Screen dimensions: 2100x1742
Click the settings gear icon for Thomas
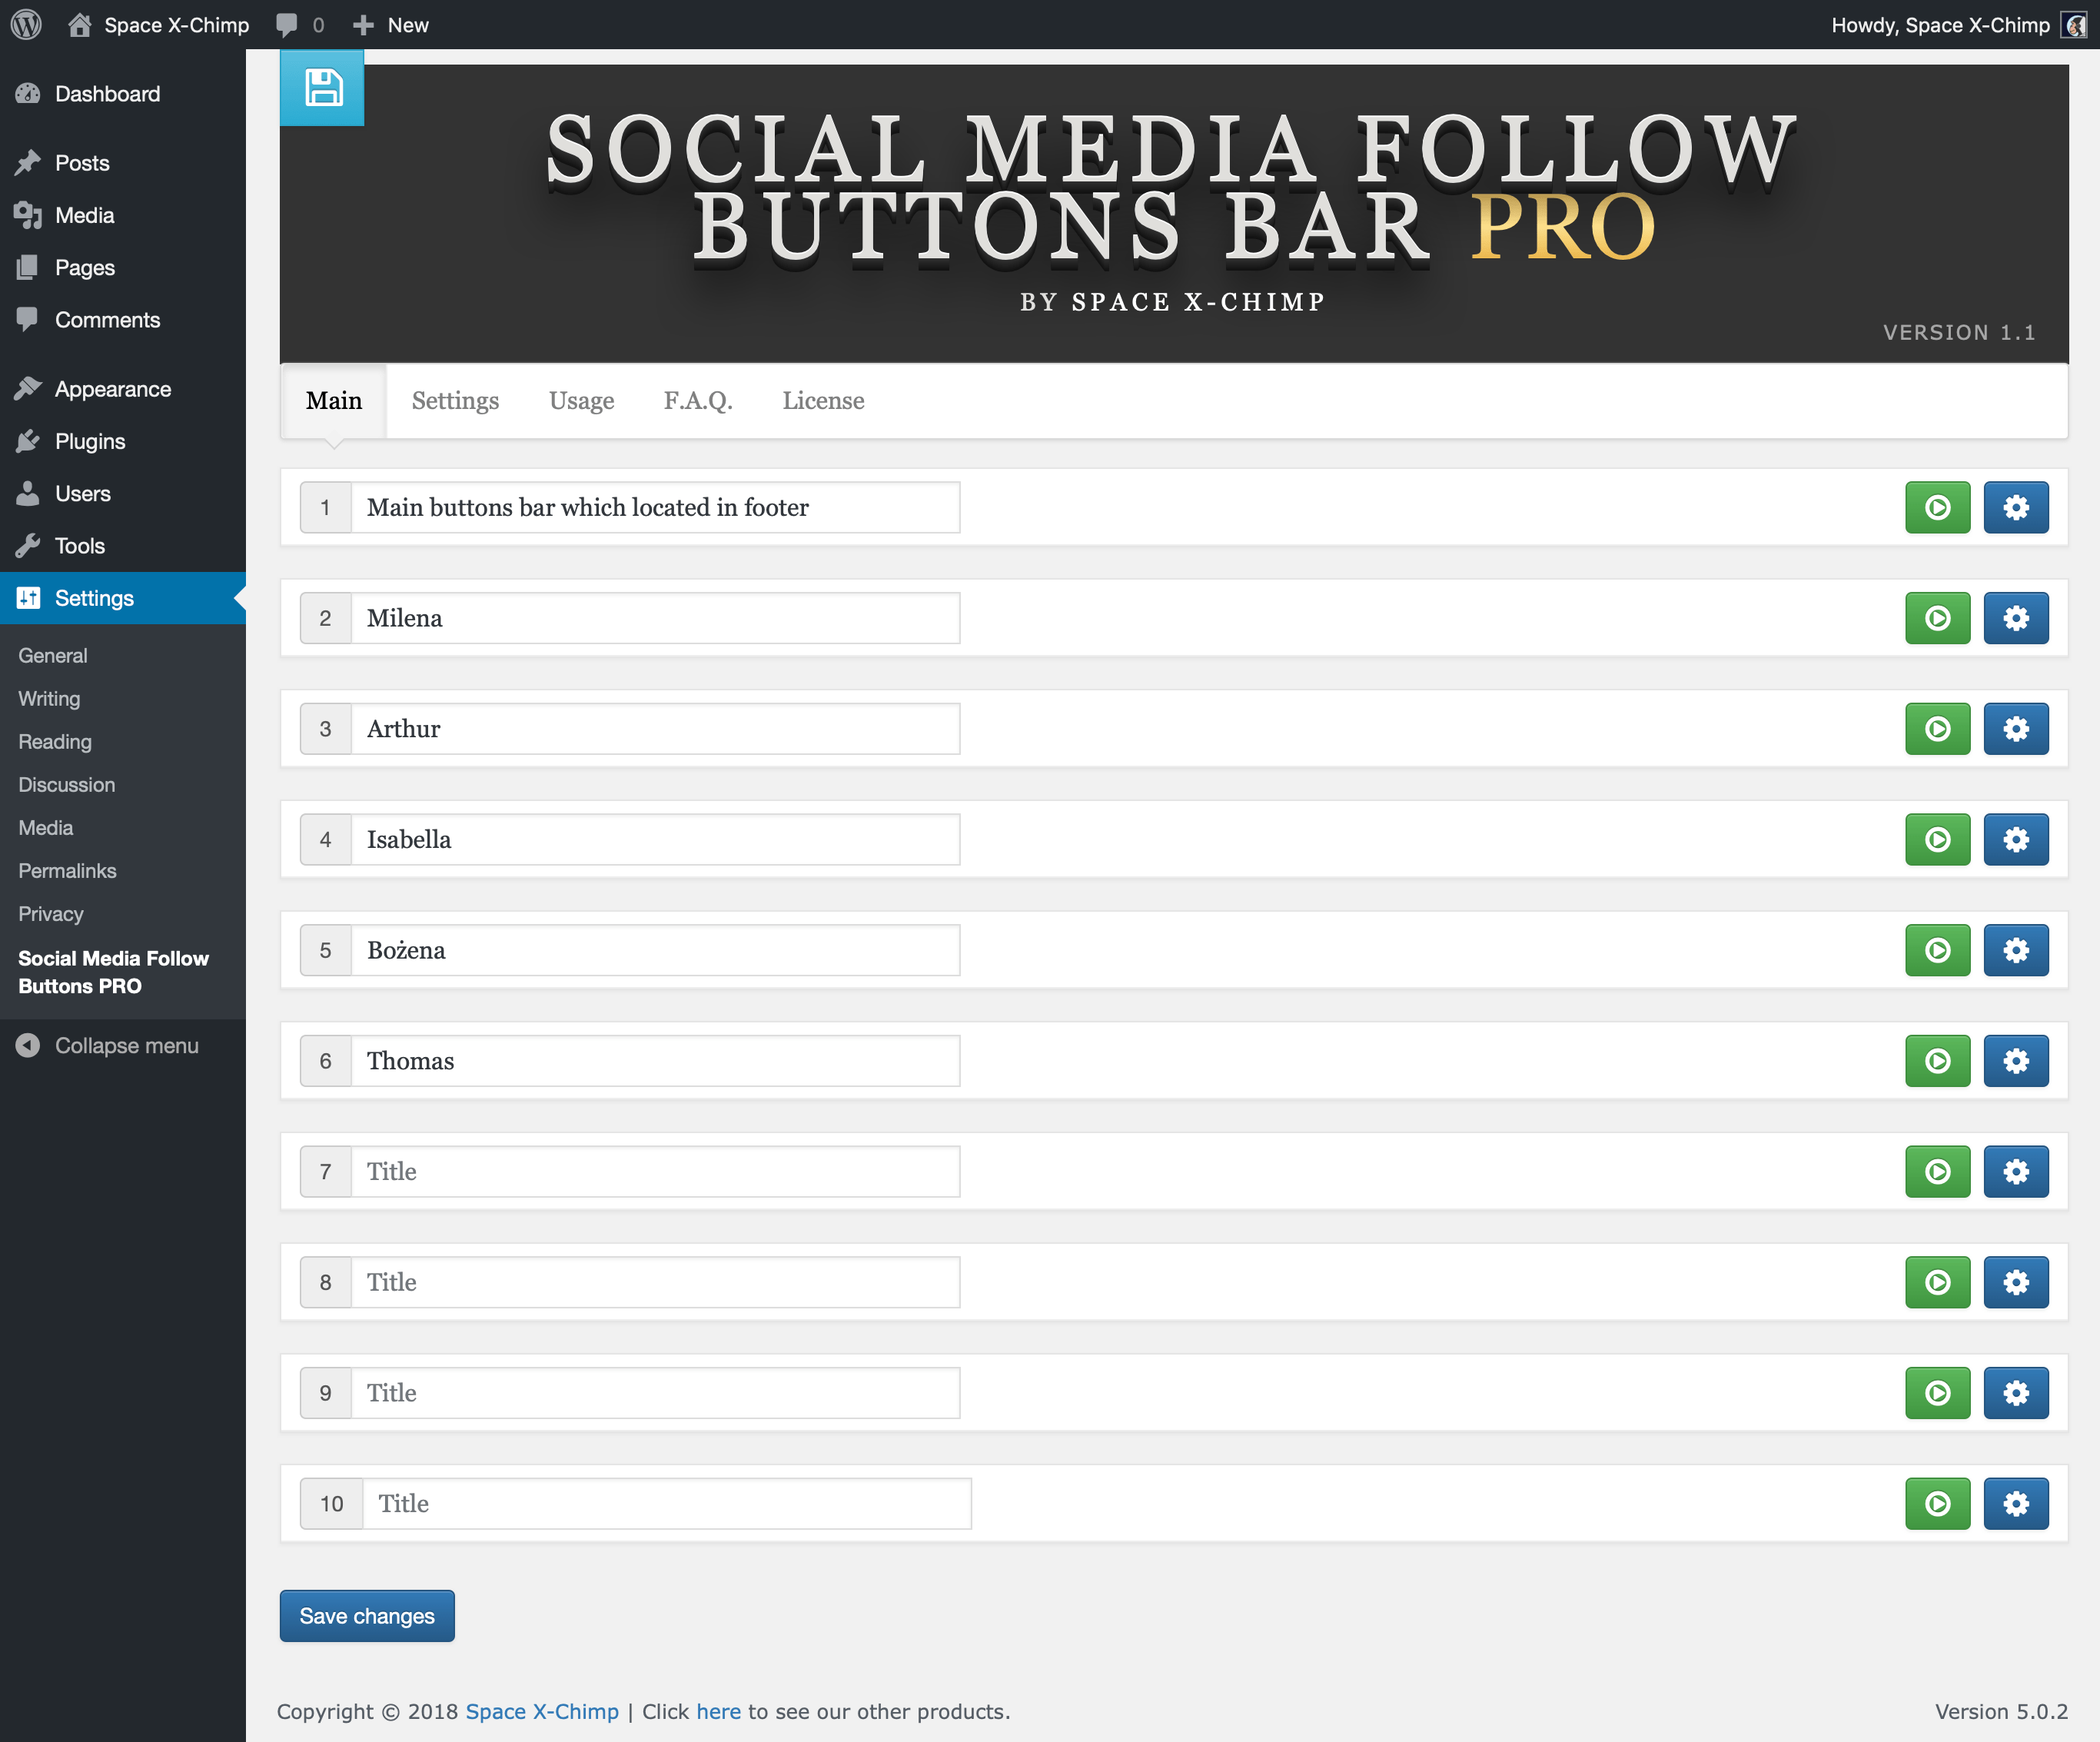click(2016, 1060)
